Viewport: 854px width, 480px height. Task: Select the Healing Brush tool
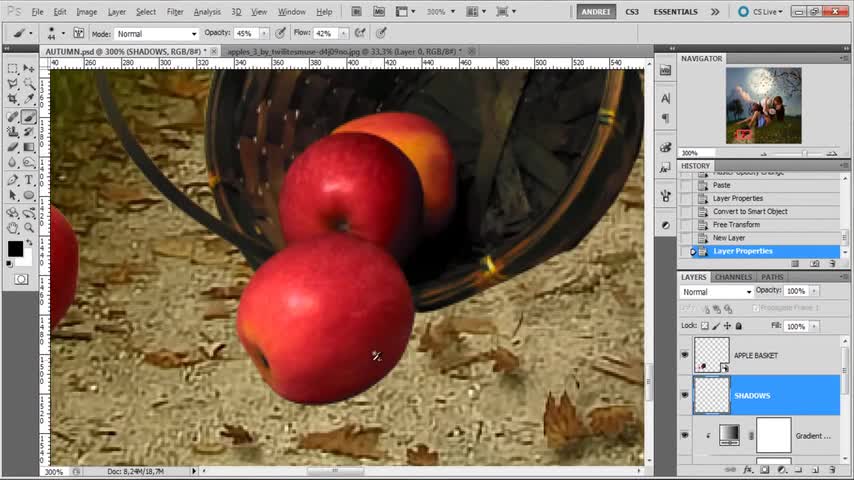(x=13, y=117)
